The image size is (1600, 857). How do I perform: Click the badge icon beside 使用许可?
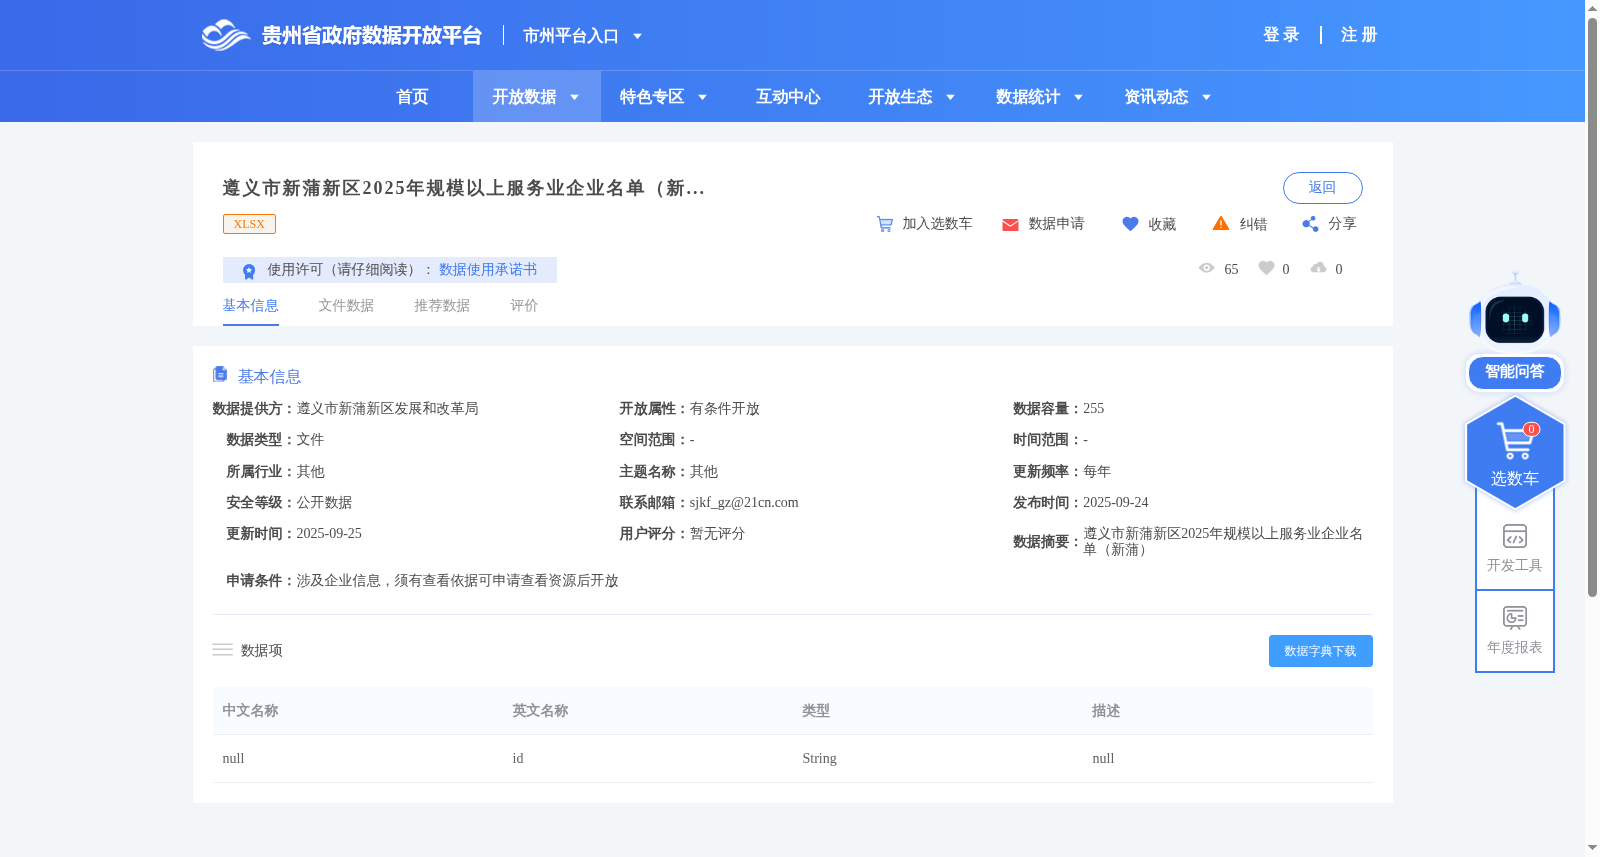tap(249, 271)
